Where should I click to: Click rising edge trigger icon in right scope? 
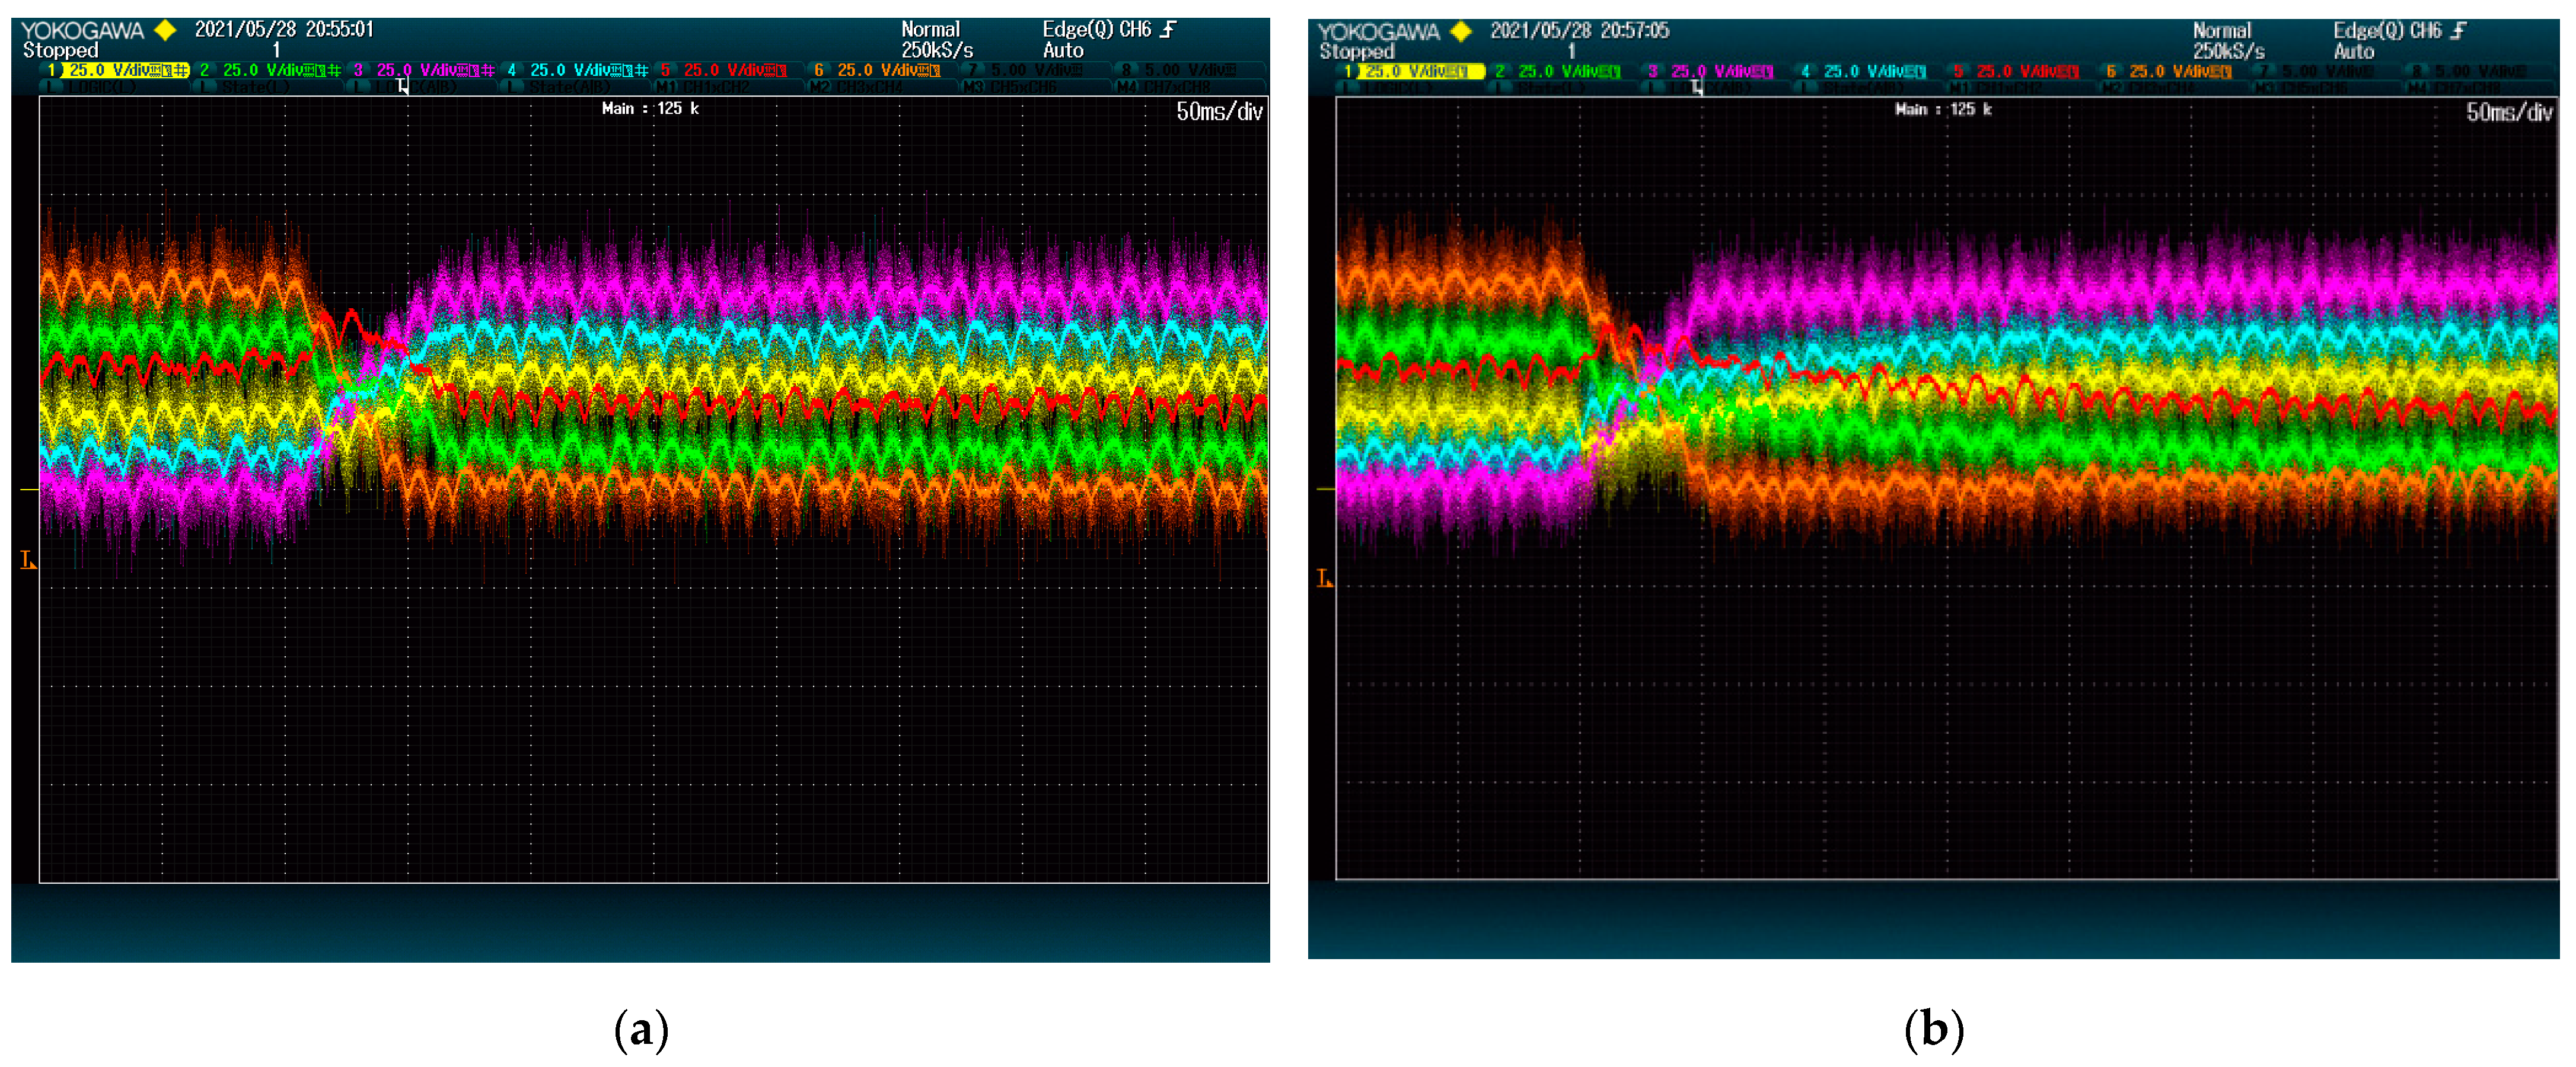[2459, 30]
